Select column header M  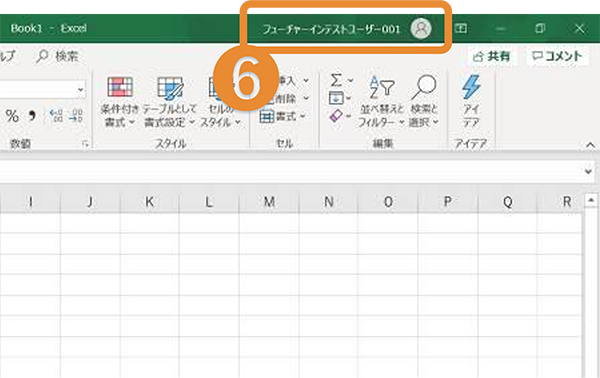coord(269,202)
